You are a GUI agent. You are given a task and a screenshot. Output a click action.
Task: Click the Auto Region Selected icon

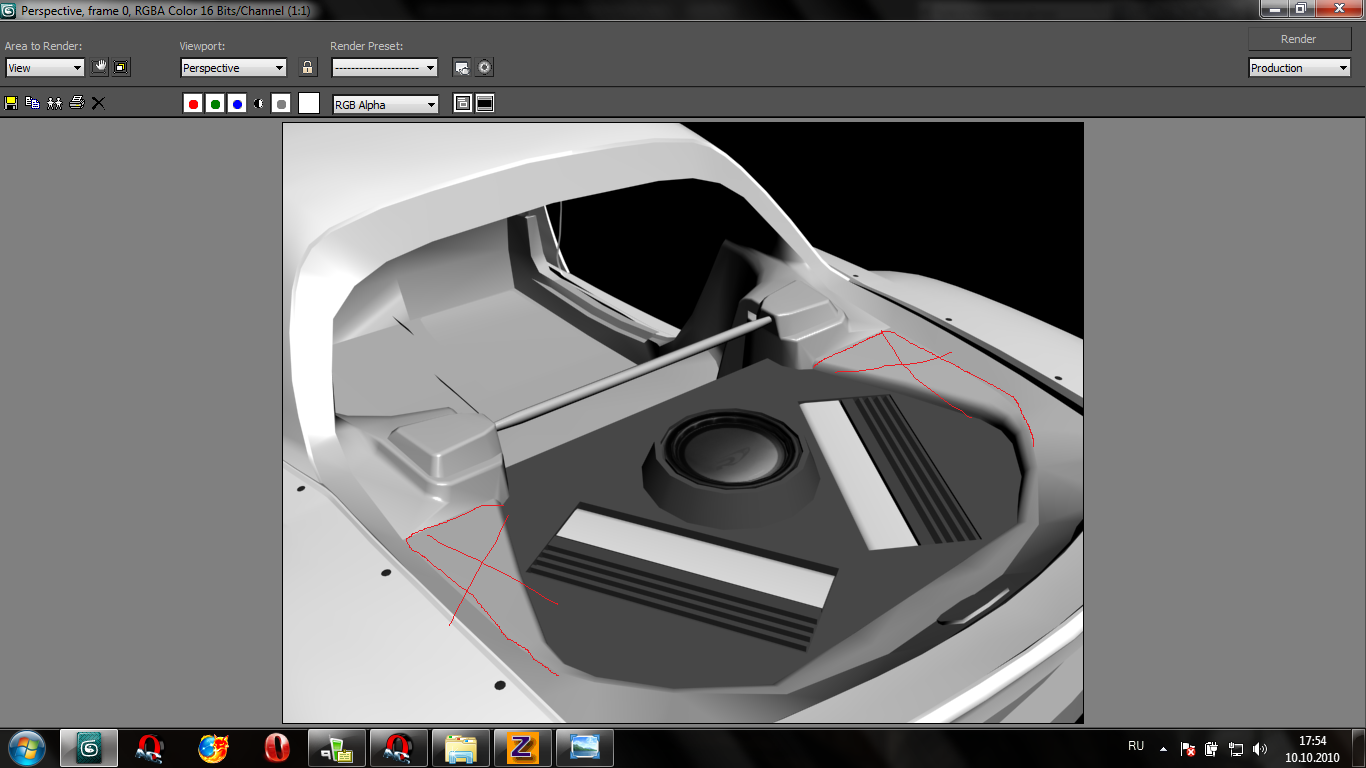tap(121, 68)
